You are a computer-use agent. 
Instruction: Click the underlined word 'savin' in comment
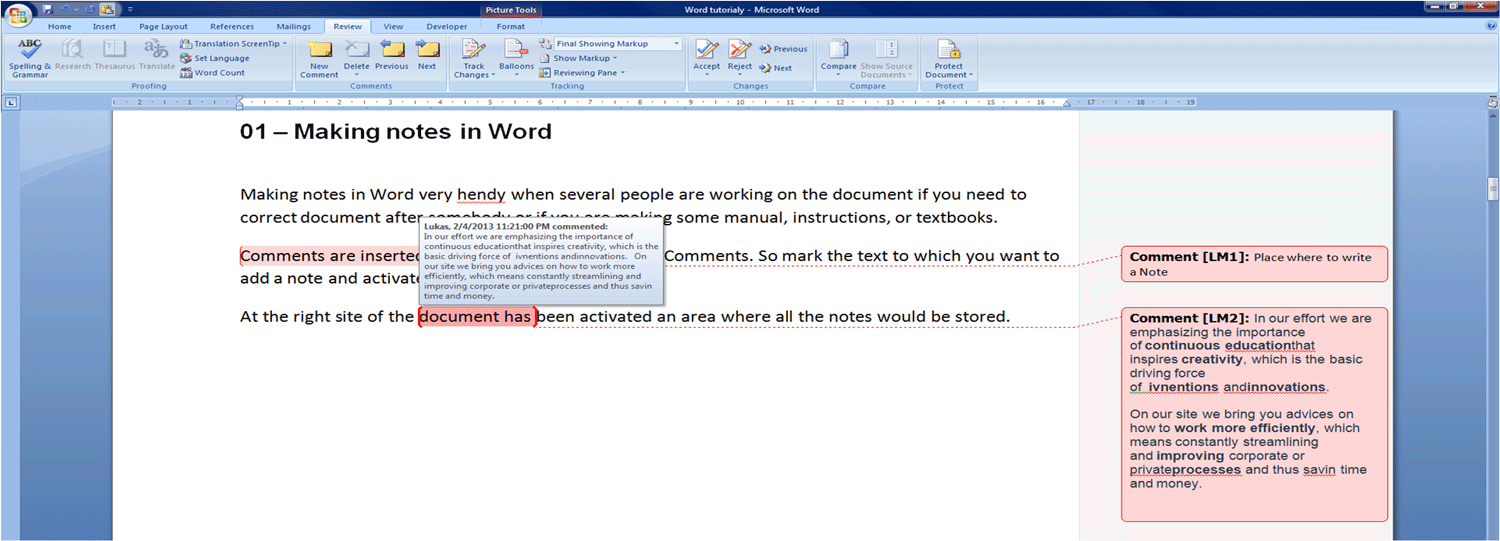click(1319, 470)
